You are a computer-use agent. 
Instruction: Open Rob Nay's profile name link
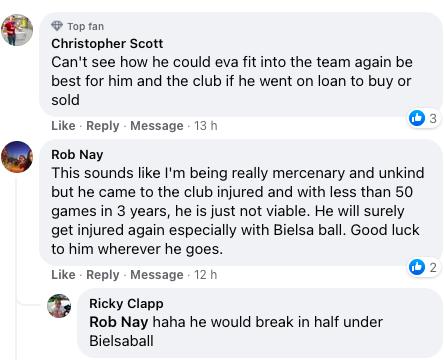[77, 155]
